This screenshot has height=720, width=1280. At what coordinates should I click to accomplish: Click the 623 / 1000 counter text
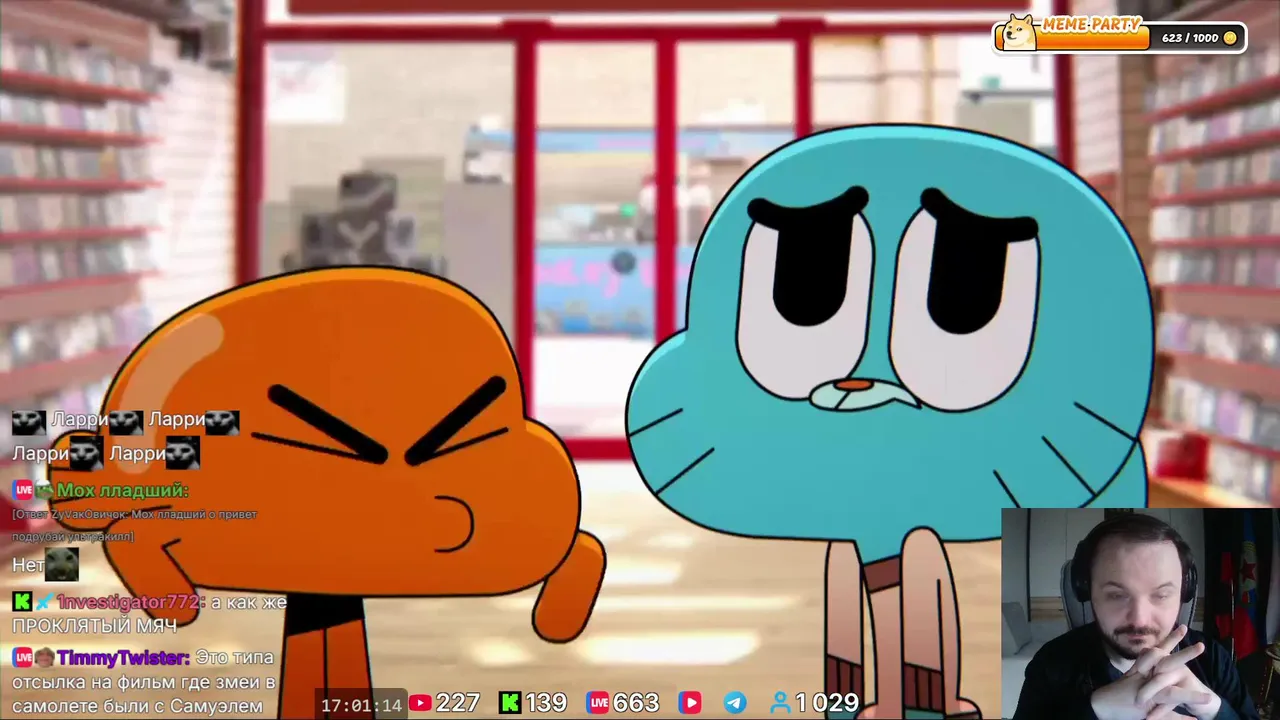(x=1190, y=38)
